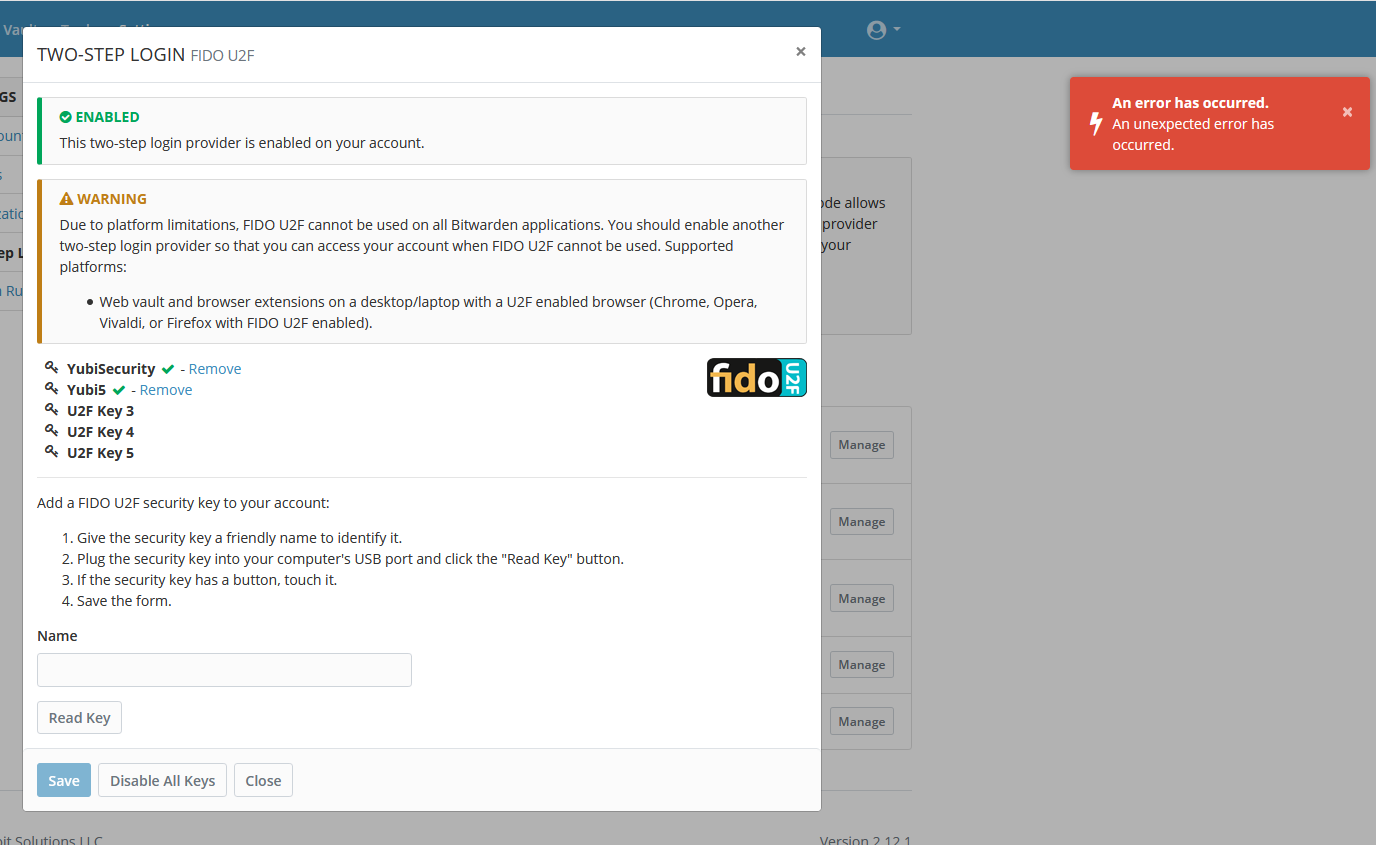Click the last Manage button in background page

pos(862,722)
